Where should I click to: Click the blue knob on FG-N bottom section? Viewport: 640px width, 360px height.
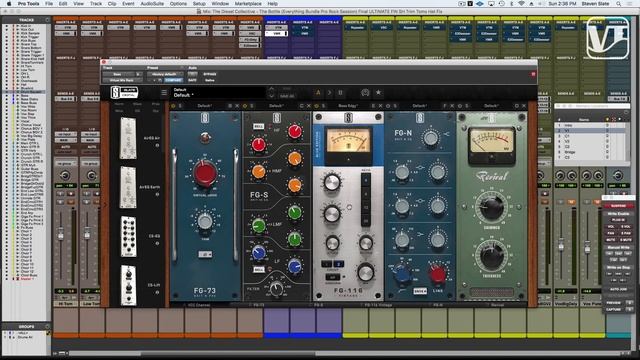point(402,275)
